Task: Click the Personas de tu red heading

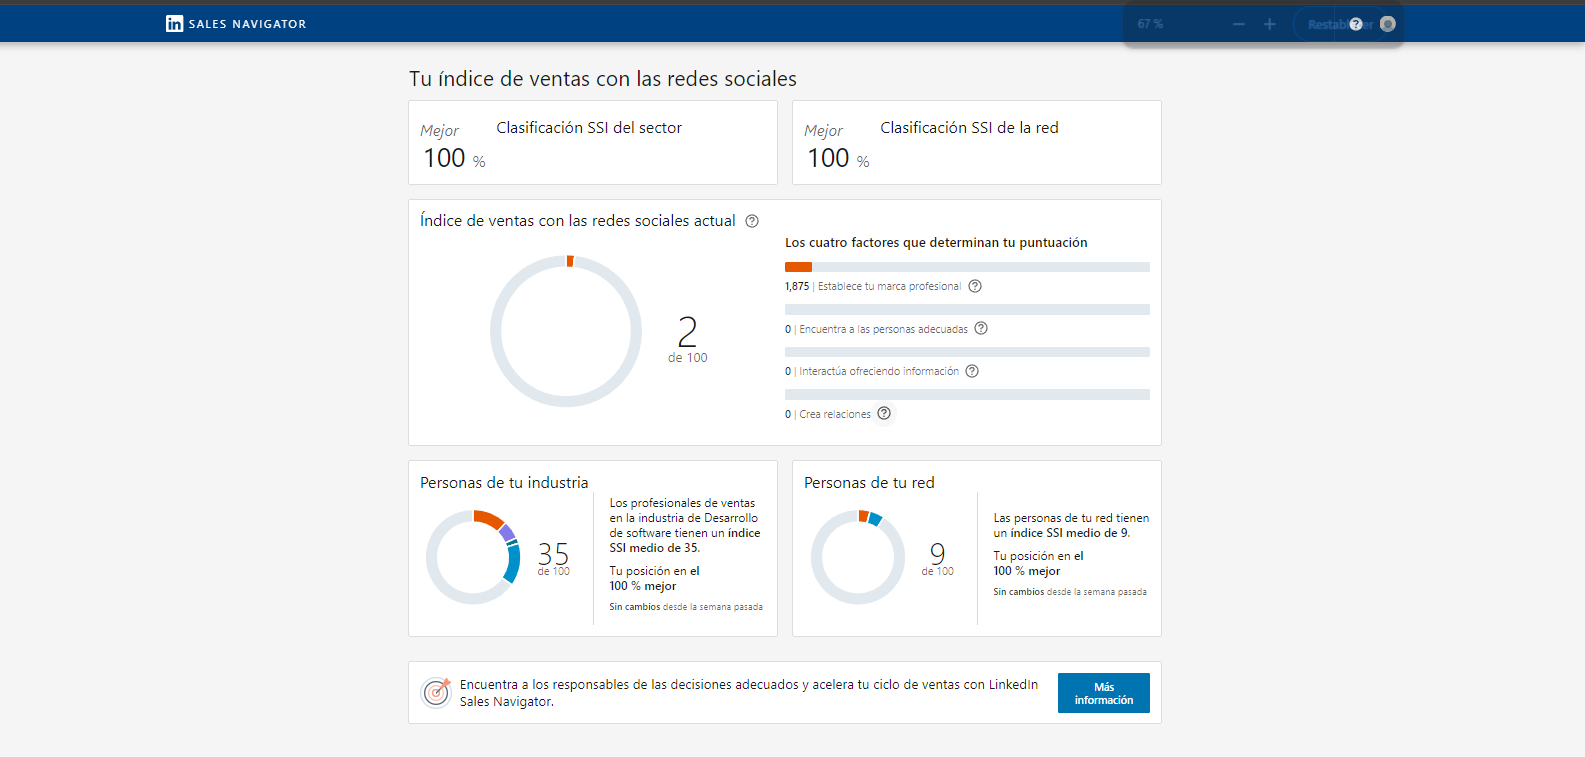Action: (x=869, y=483)
